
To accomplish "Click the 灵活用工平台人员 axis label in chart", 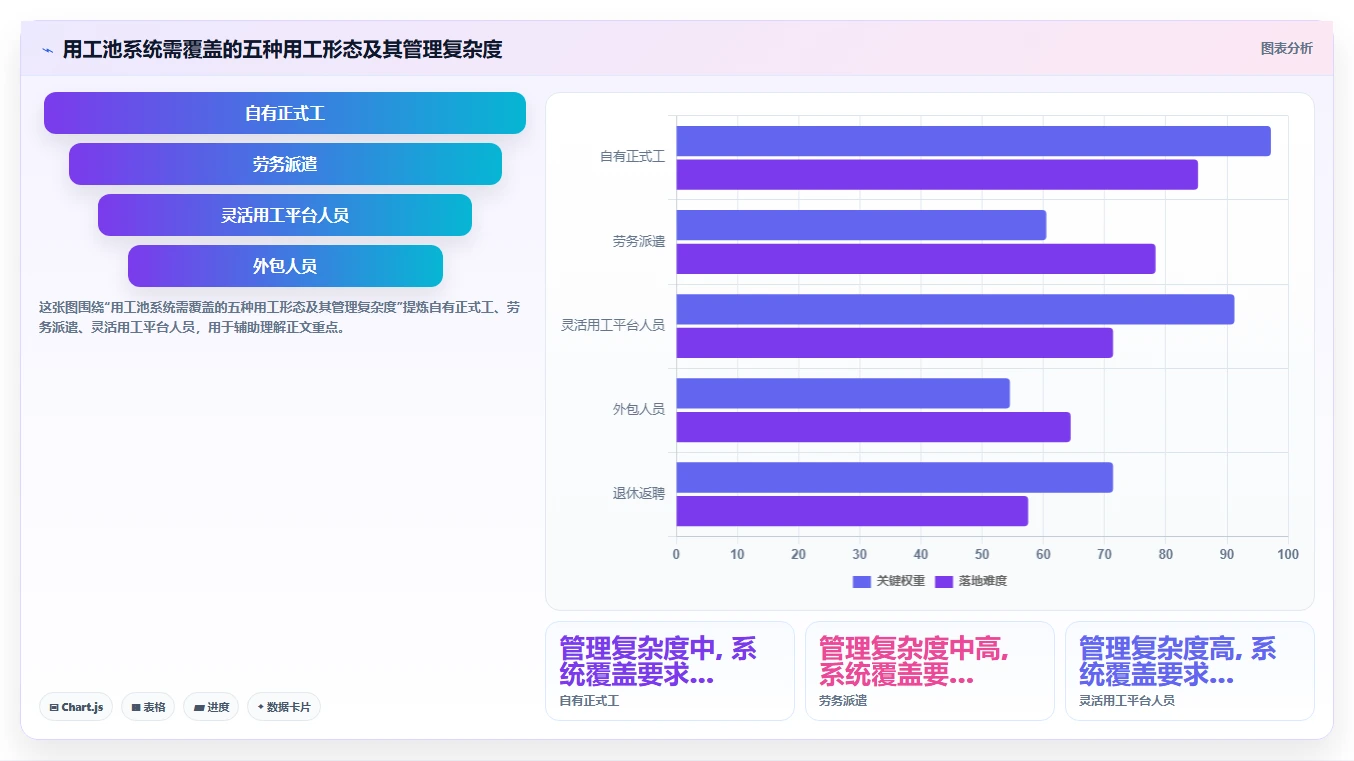I will [x=613, y=326].
